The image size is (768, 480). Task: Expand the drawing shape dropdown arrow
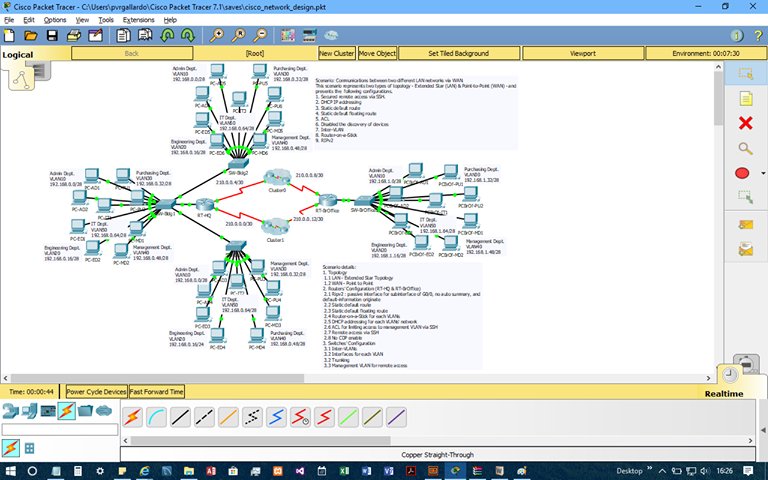tap(763, 173)
